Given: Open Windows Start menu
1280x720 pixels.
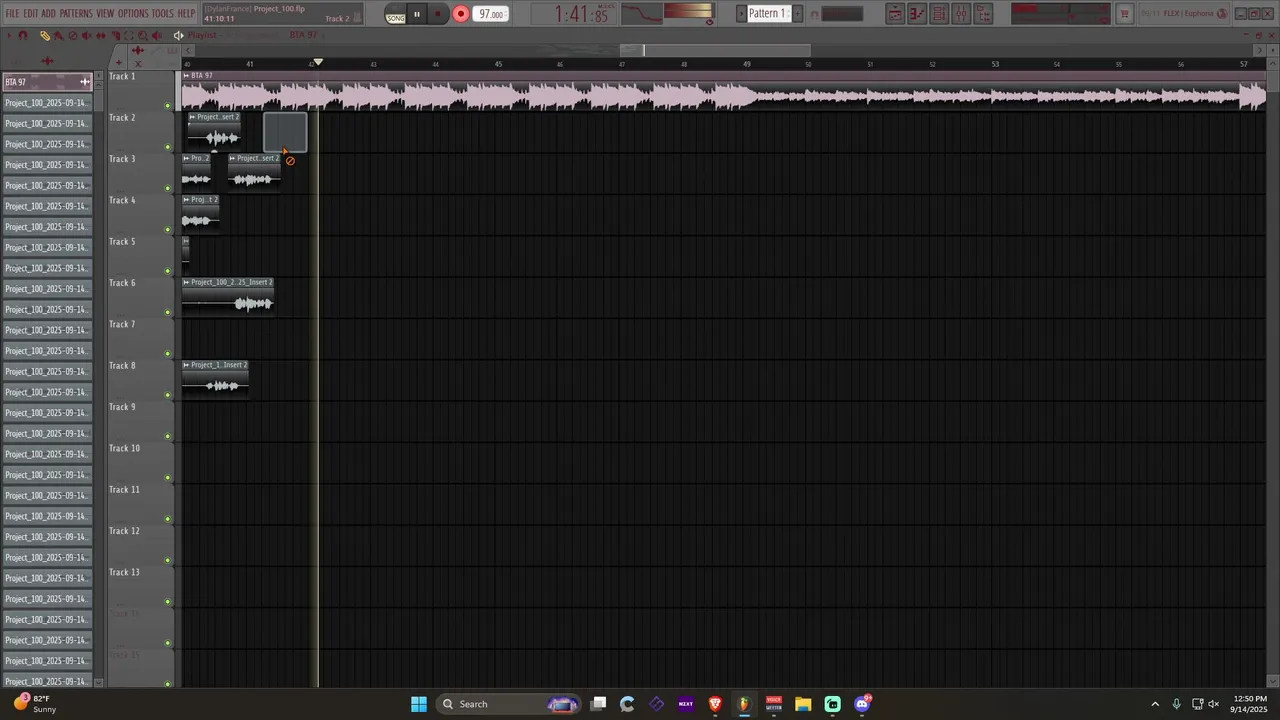Looking at the screenshot, I should pyautogui.click(x=419, y=704).
